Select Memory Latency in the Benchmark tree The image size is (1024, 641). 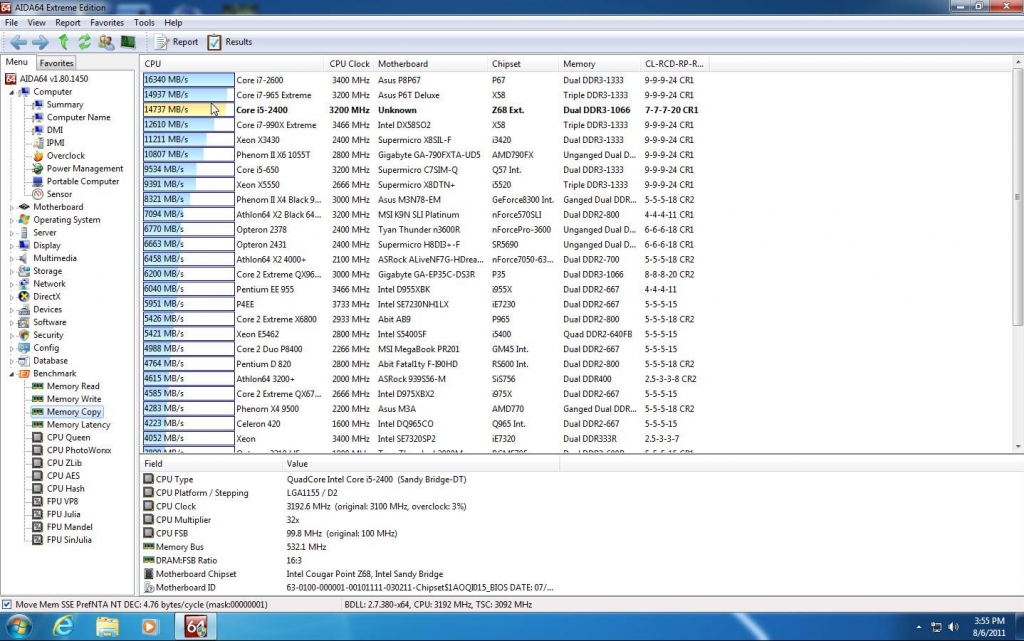(78, 424)
